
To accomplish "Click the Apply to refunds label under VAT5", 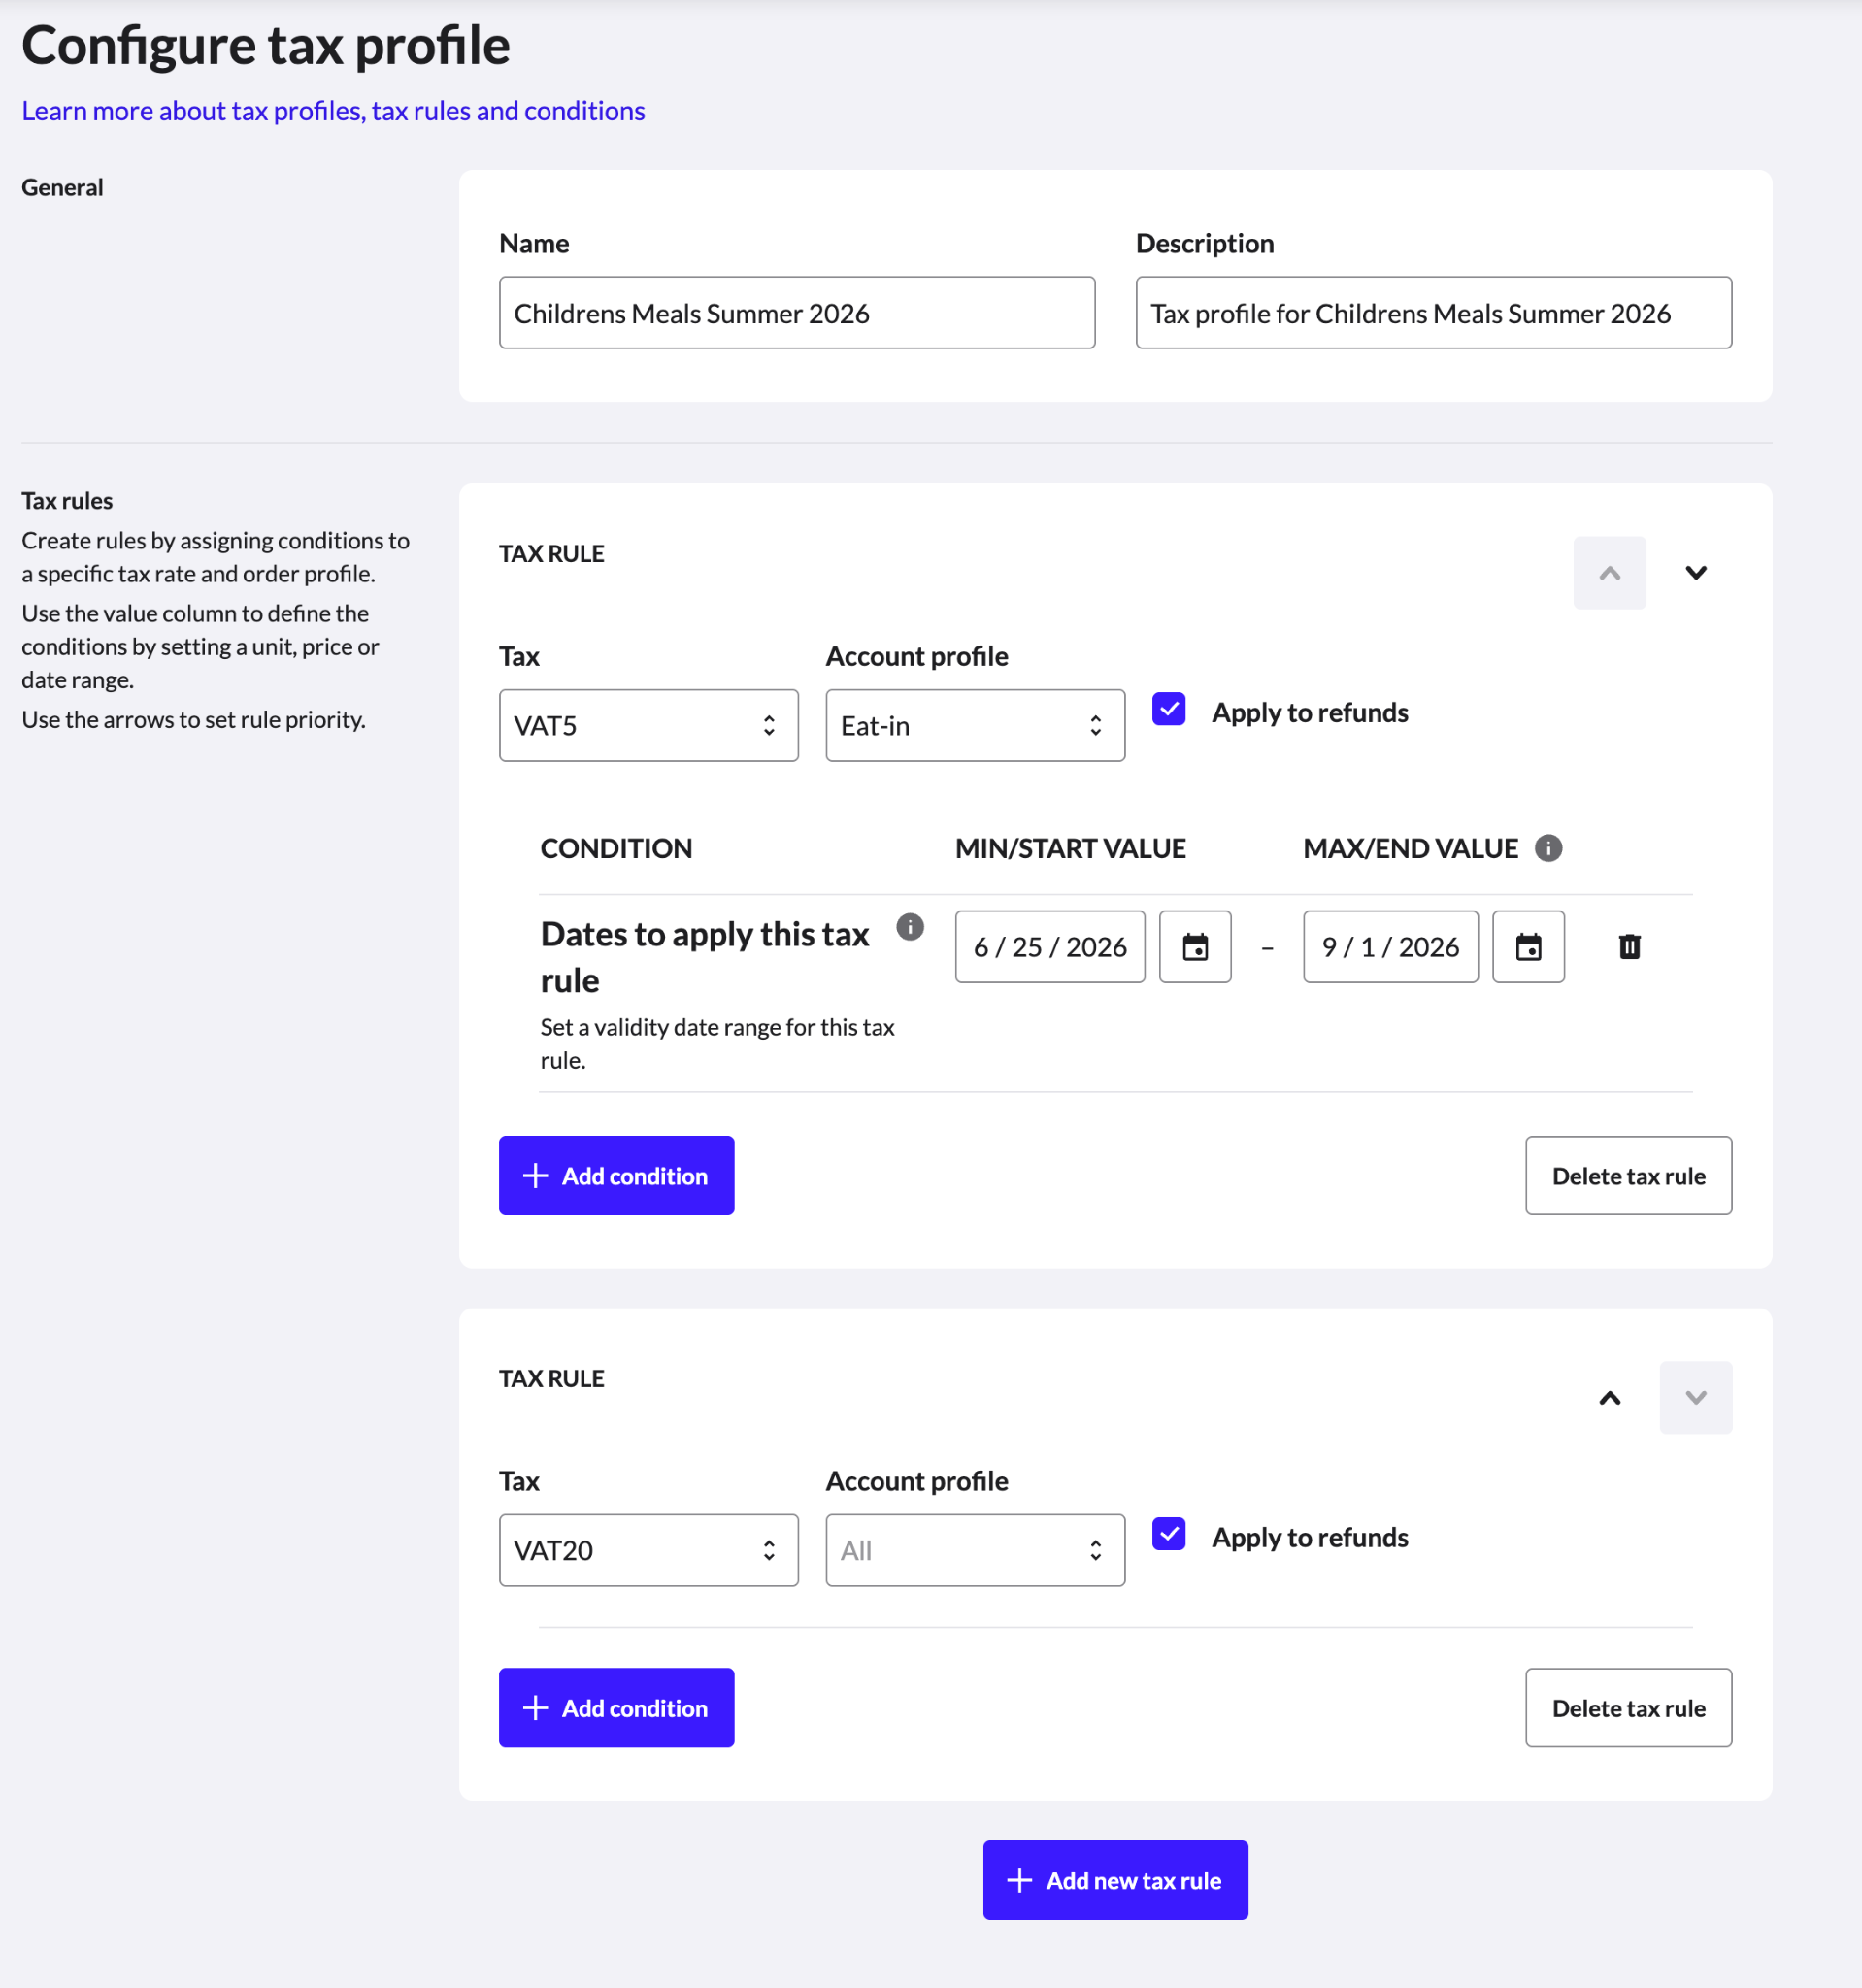I will pos(1310,712).
